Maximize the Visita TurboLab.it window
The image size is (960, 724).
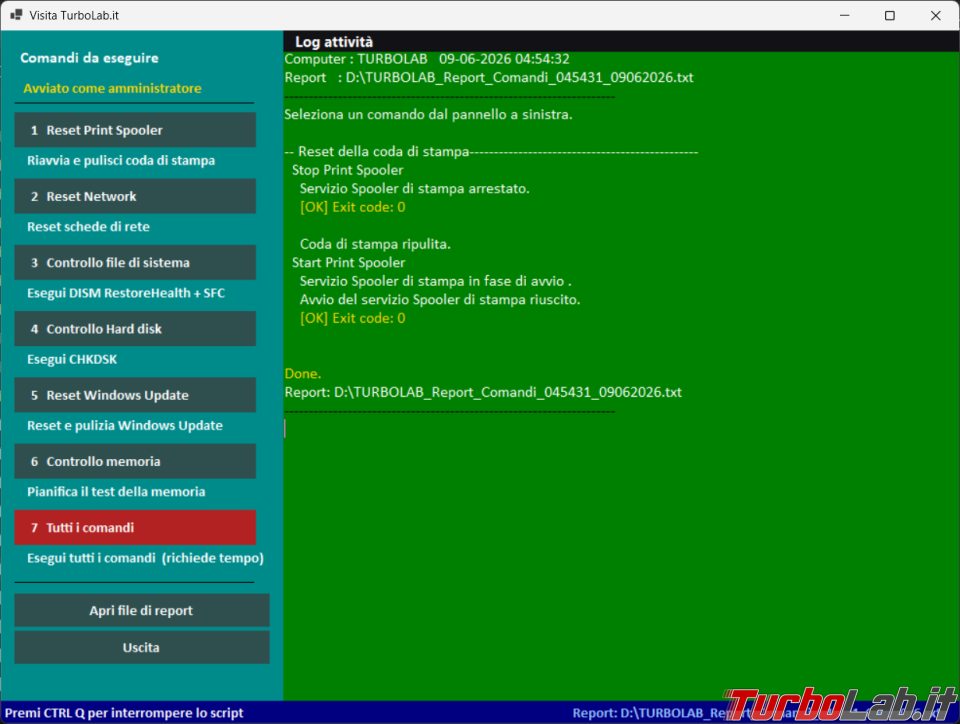(890, 15)
